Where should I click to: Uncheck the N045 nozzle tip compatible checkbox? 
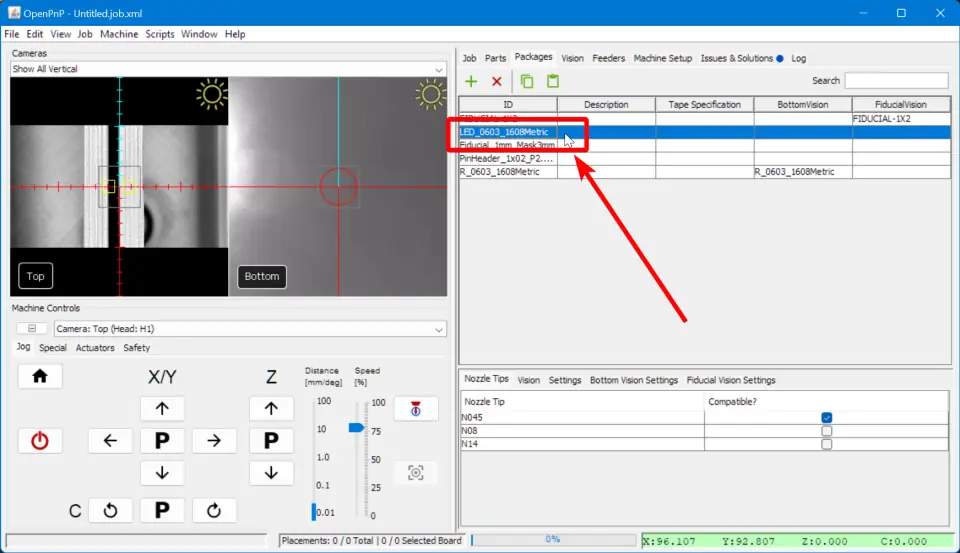point(826,418)
